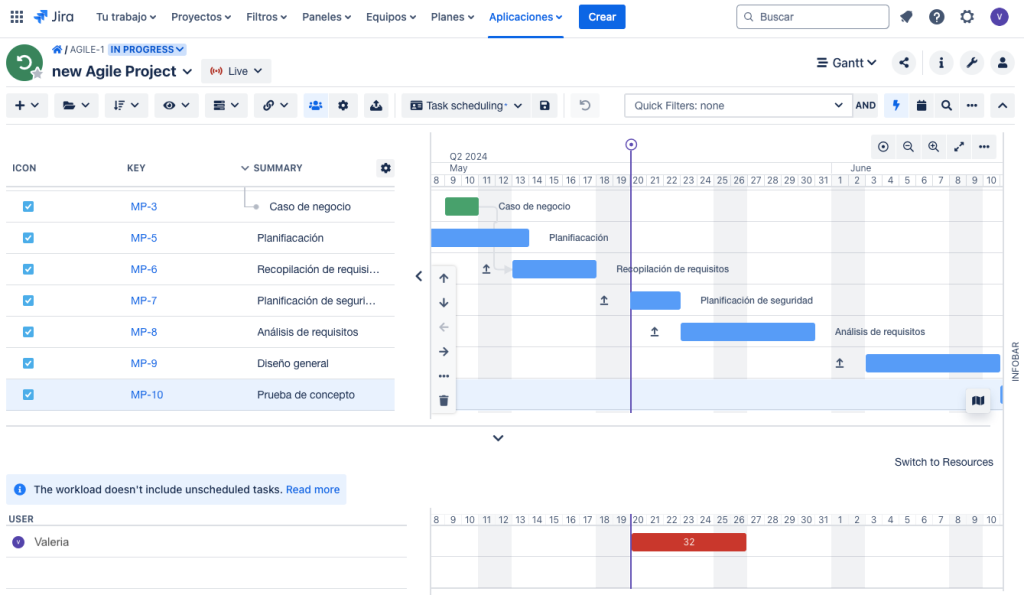Image resolution: width=1024 pixels, height=595 pixels.
Task: Open the Quick Filters dropdown
Action: point(738,105)
